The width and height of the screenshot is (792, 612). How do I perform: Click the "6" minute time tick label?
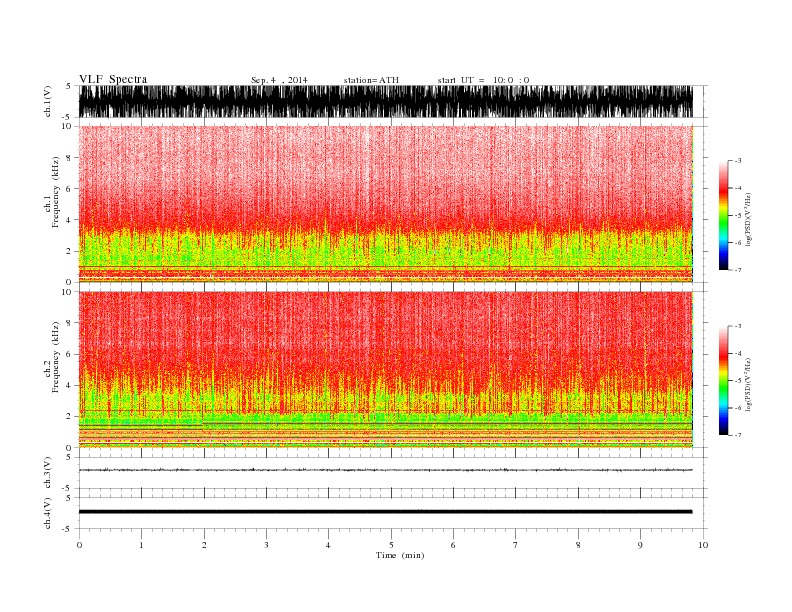coord(454,545)
